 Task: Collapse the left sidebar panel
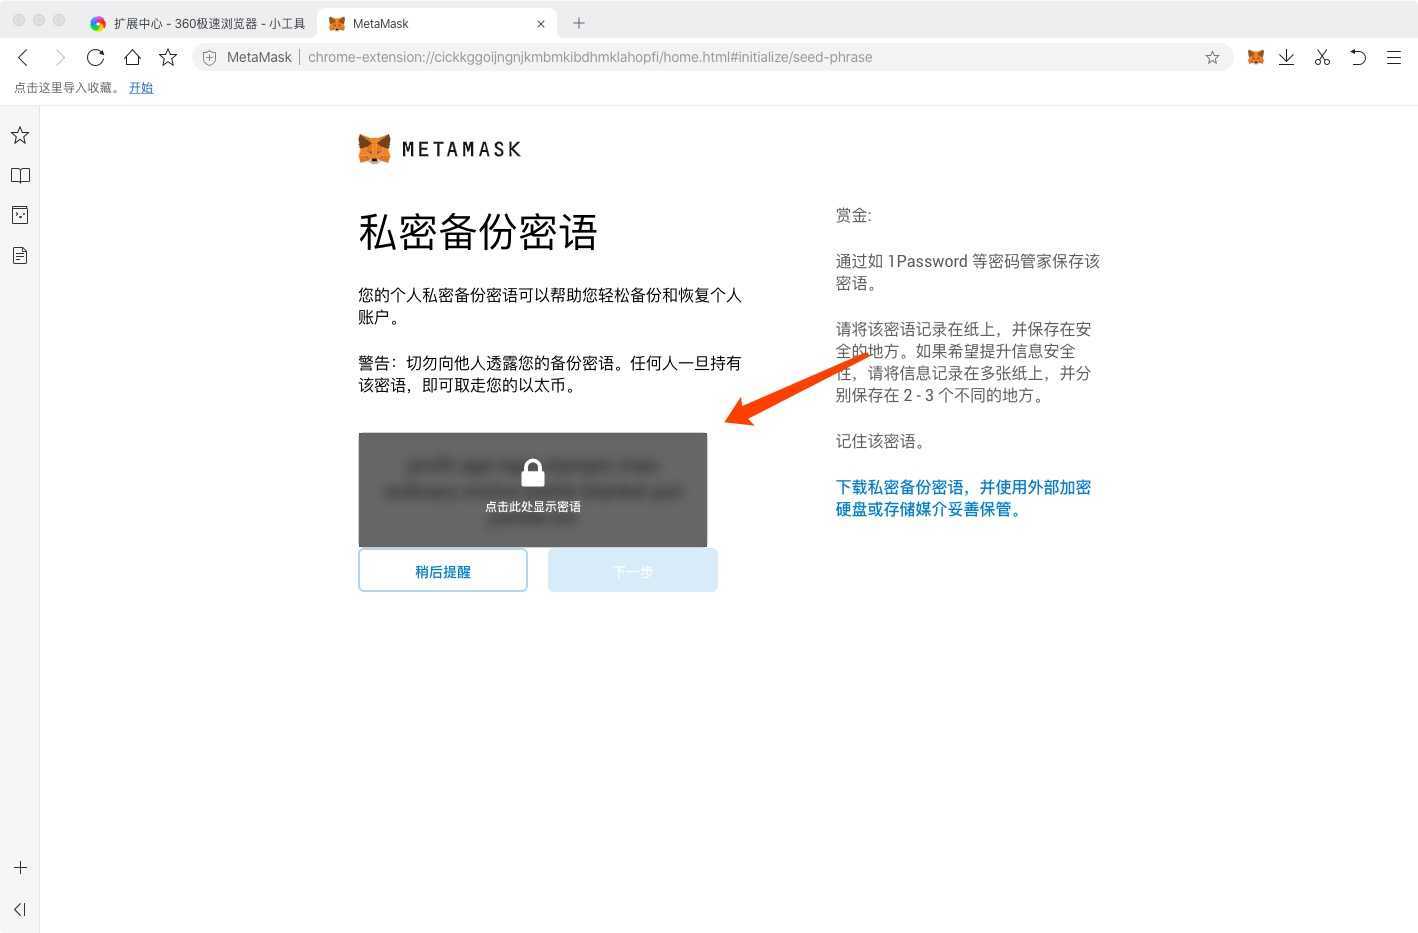20,909
